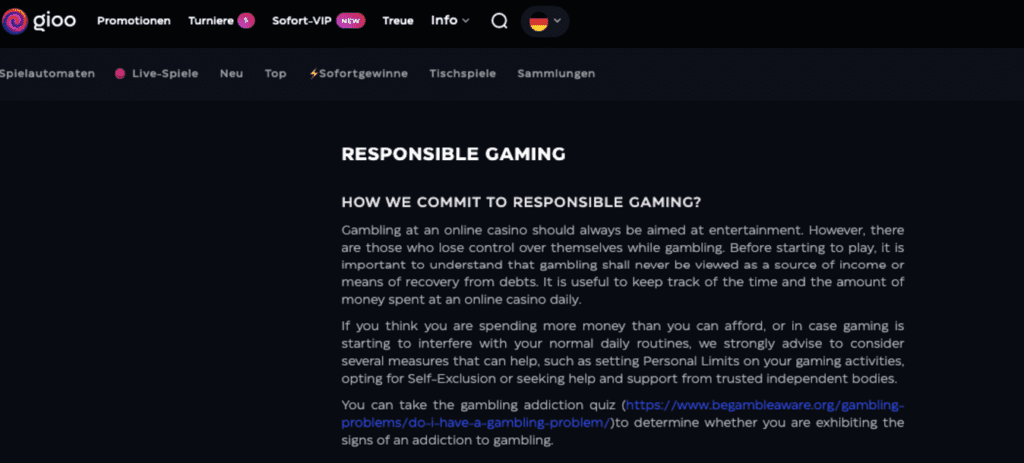Click the NEW badge beside Sofort-VIP
The height and width of the screenshot is (463, 1024).
(x=350, y=21)
